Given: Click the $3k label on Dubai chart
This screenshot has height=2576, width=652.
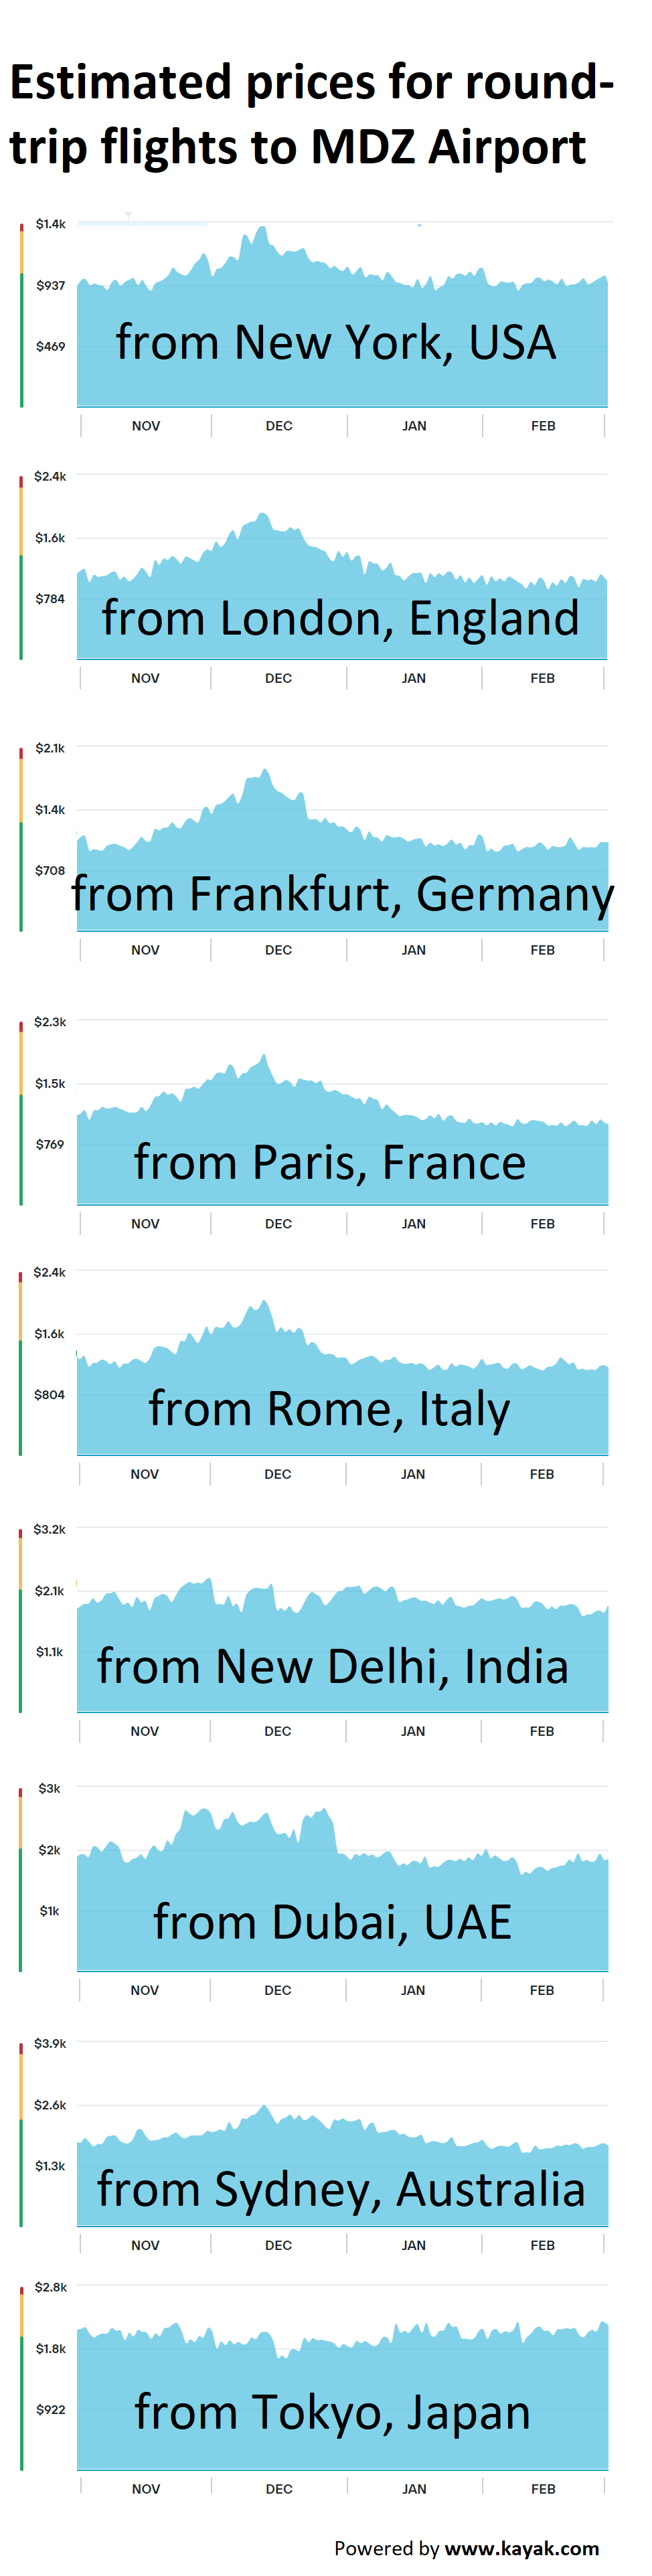Looking at the screenshot, I should pyautogui.click(x=50, y=1788).
